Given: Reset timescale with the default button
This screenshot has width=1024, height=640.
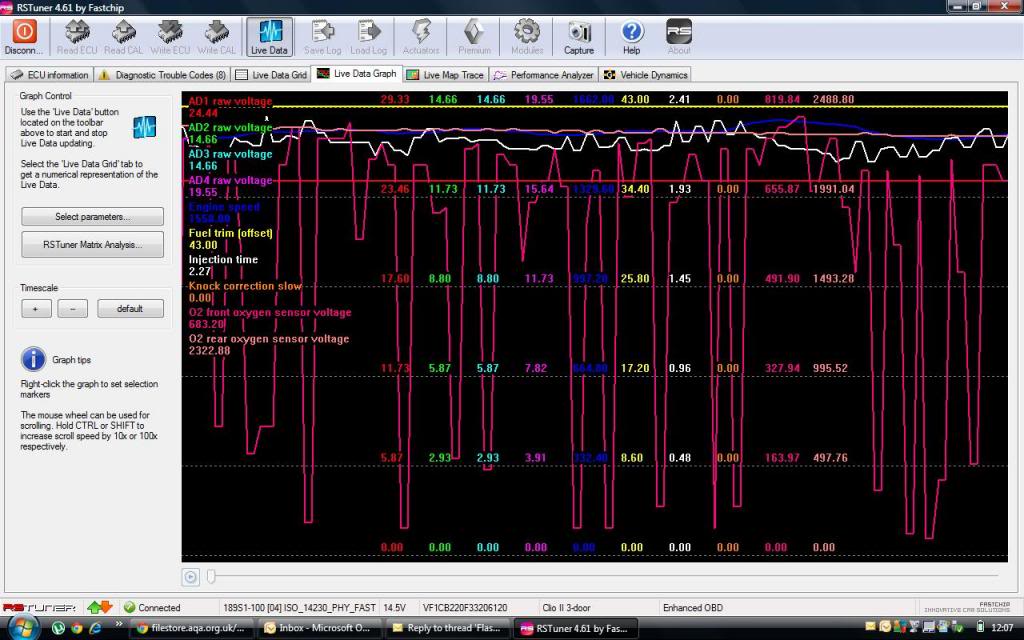Looking at the screenshot, I should tap(130, 309).
